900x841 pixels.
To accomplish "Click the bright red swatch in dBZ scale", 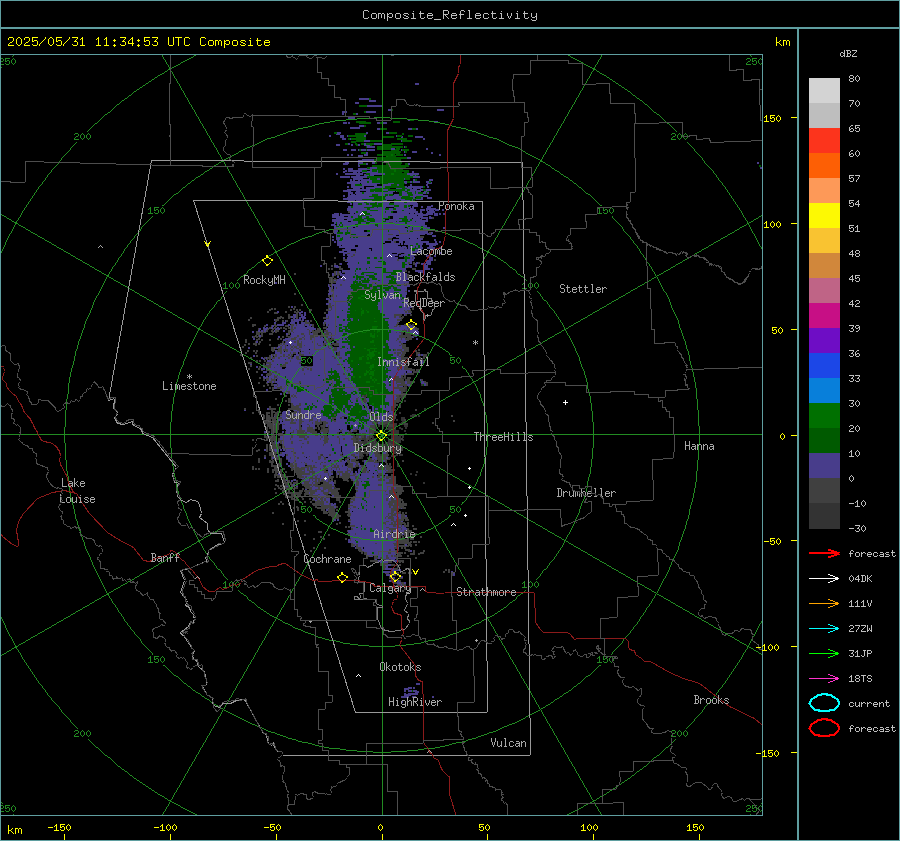I will tap(824, 140).
